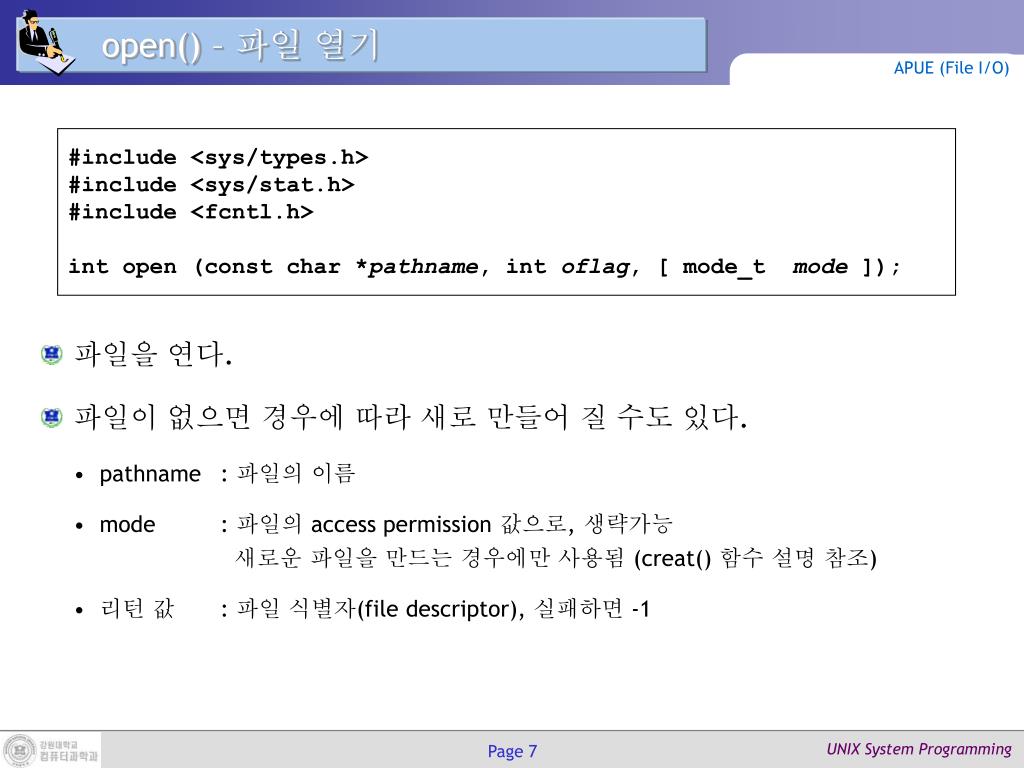Click the sentence 파일이 없으면 경우에 따라
The image size is (1024, 768).
coord(410,417)
